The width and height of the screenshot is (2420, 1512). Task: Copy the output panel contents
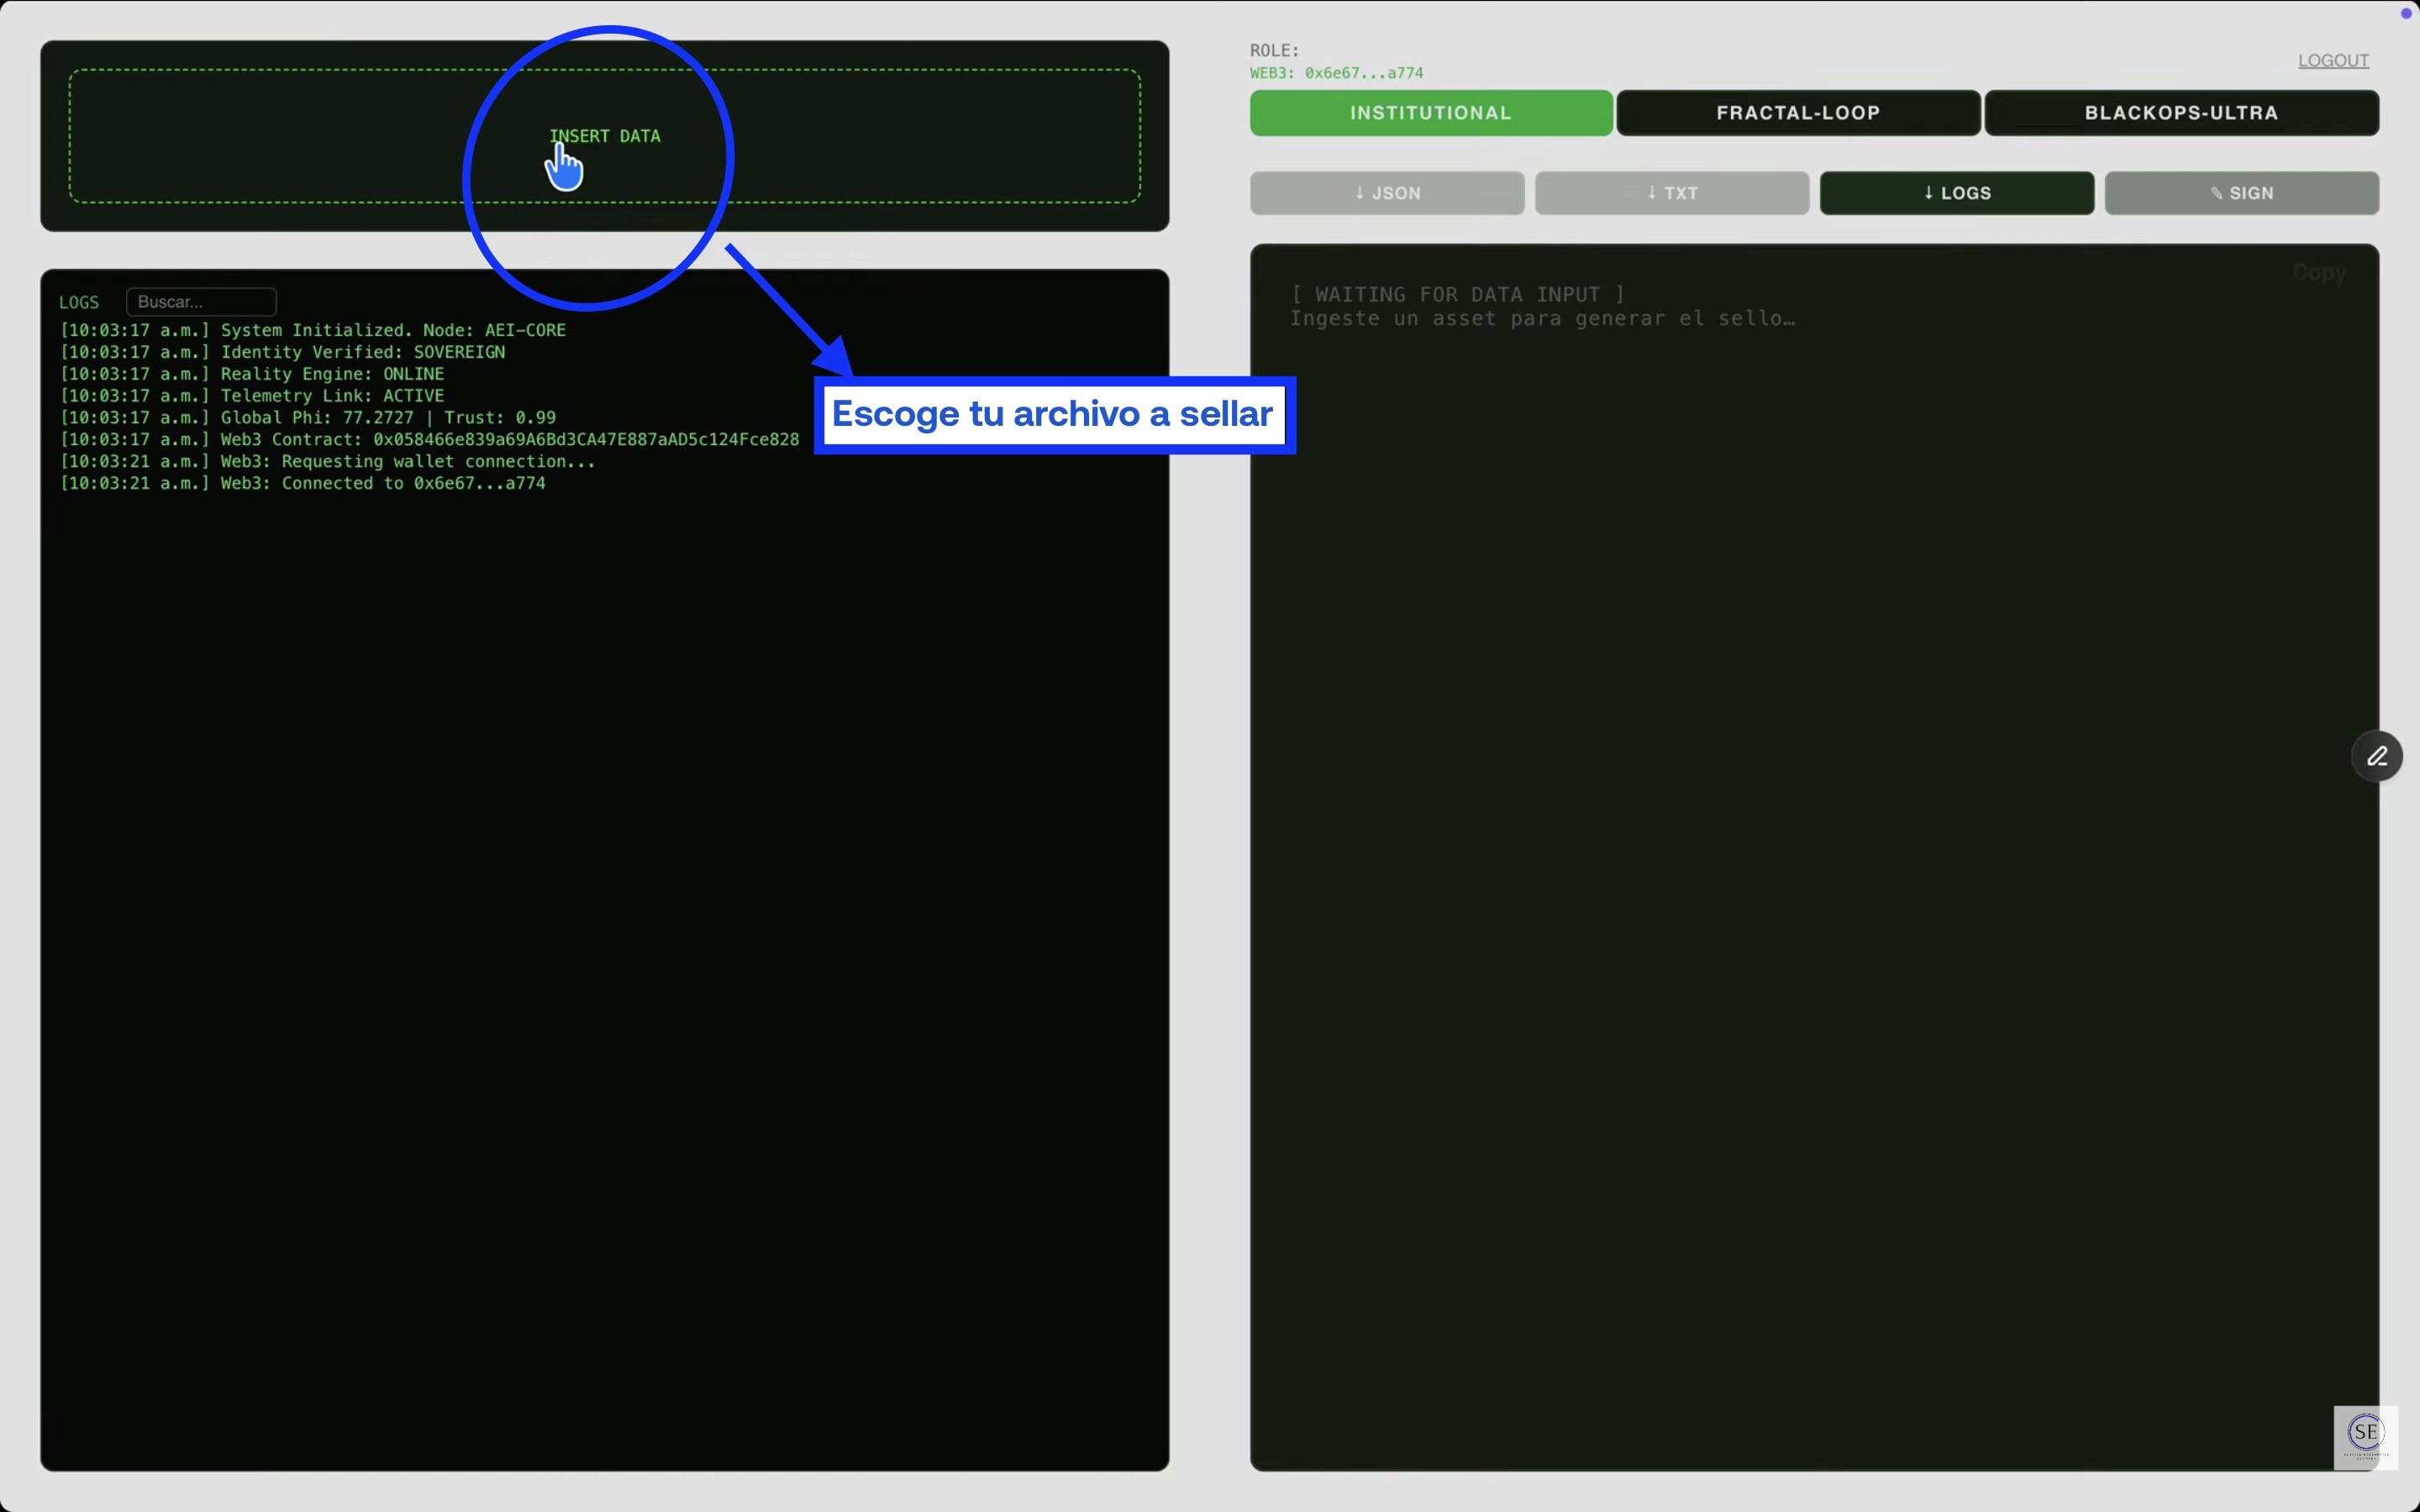tap(2318, 273)
